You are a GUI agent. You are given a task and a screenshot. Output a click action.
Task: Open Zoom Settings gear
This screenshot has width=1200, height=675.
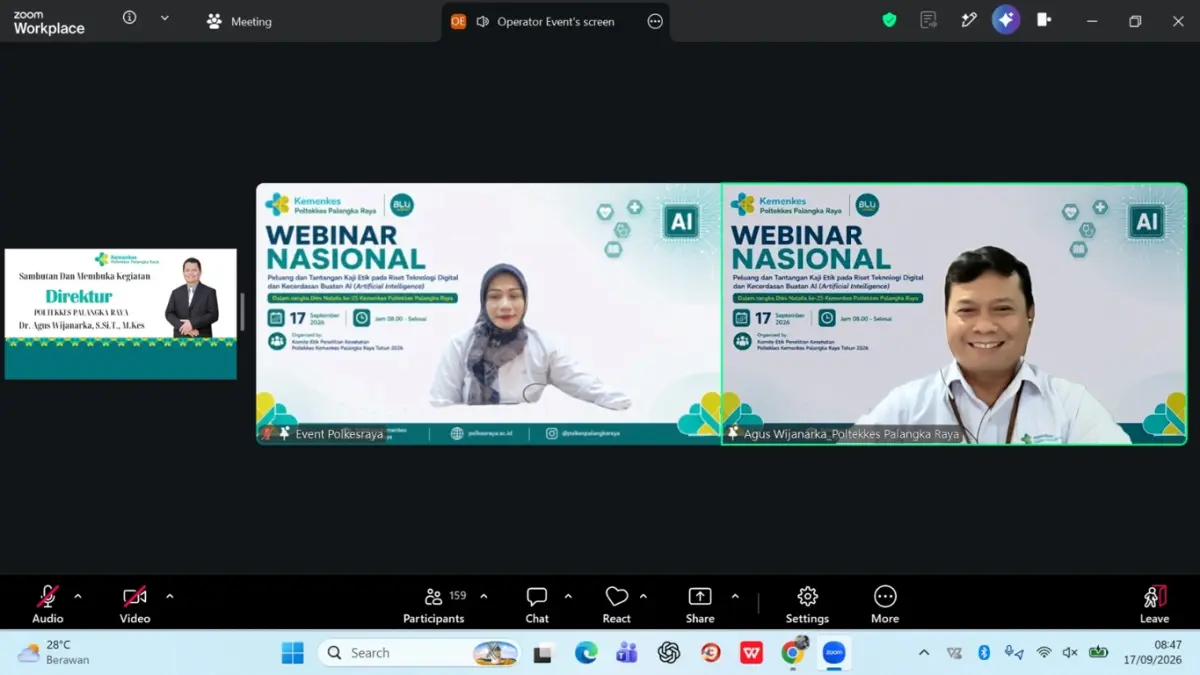pos(807,604)
